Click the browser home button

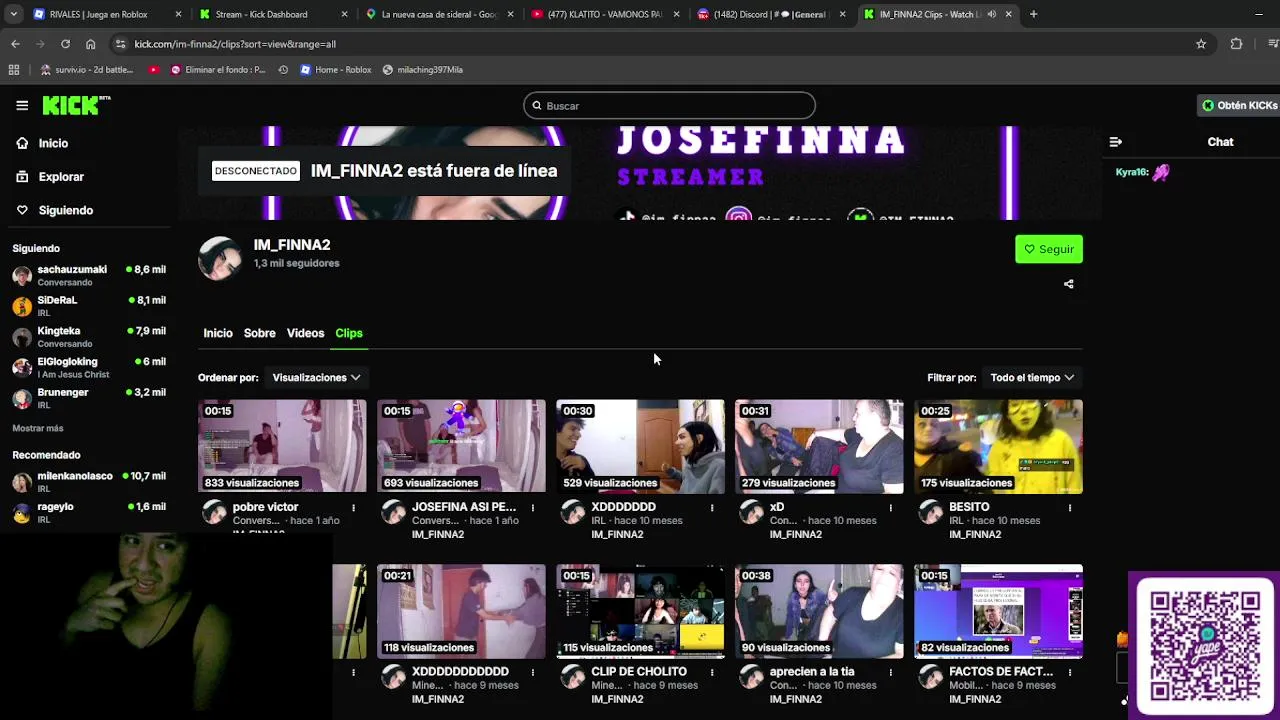click(x=90, y=44)
